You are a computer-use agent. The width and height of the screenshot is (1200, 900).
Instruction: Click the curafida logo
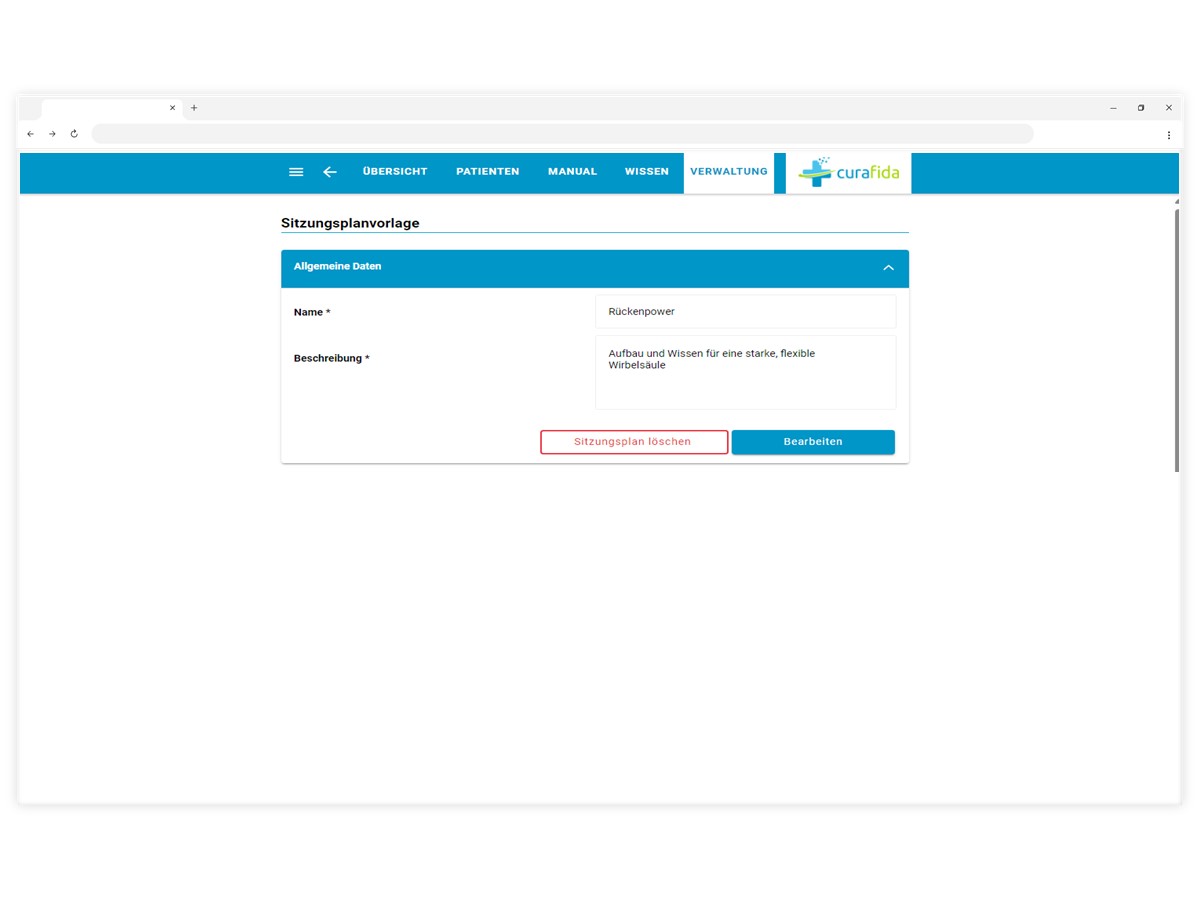[x=848, y=172]
